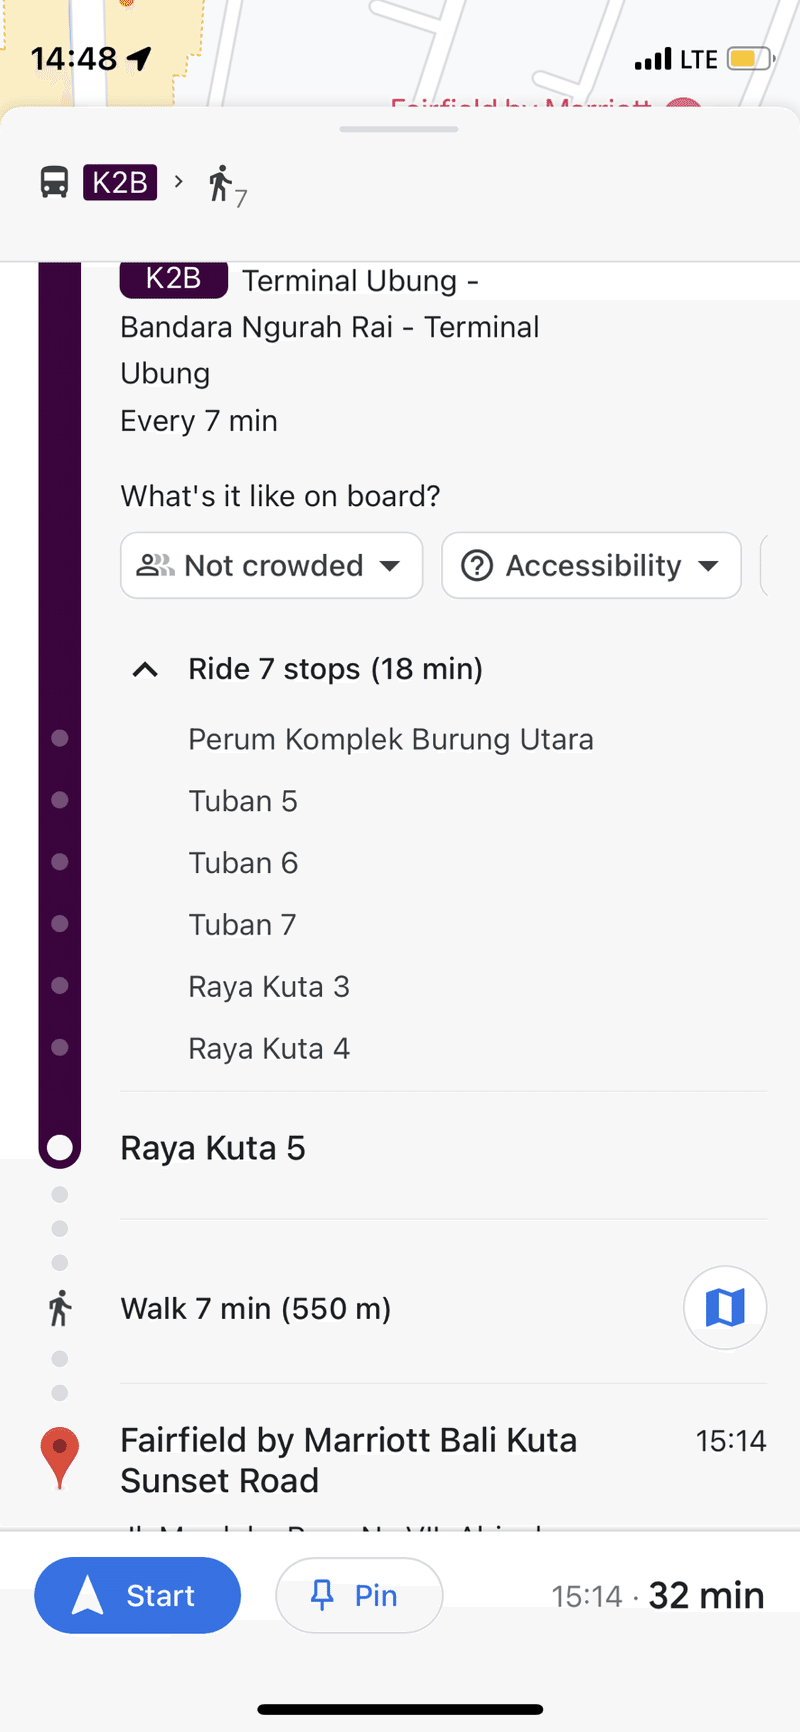The width and height of the screenshot is (800, 1732).
Task: Tap the 32 min trip duration text
Action: [706, 1595]
